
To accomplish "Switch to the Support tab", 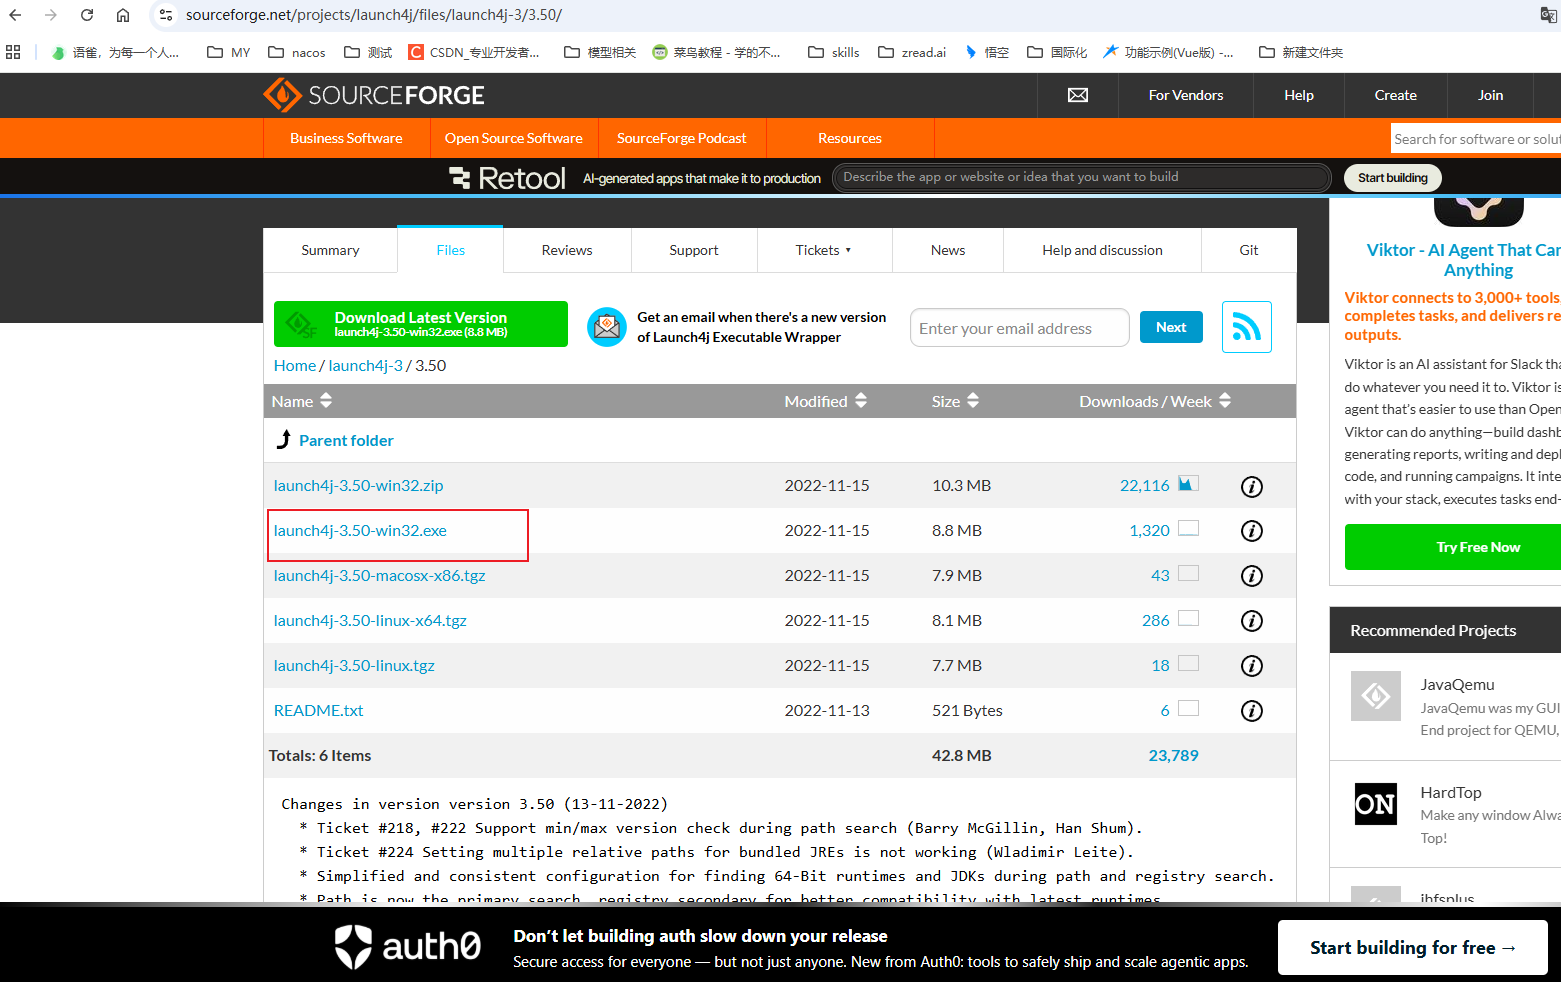I will (x=694, y=250).
